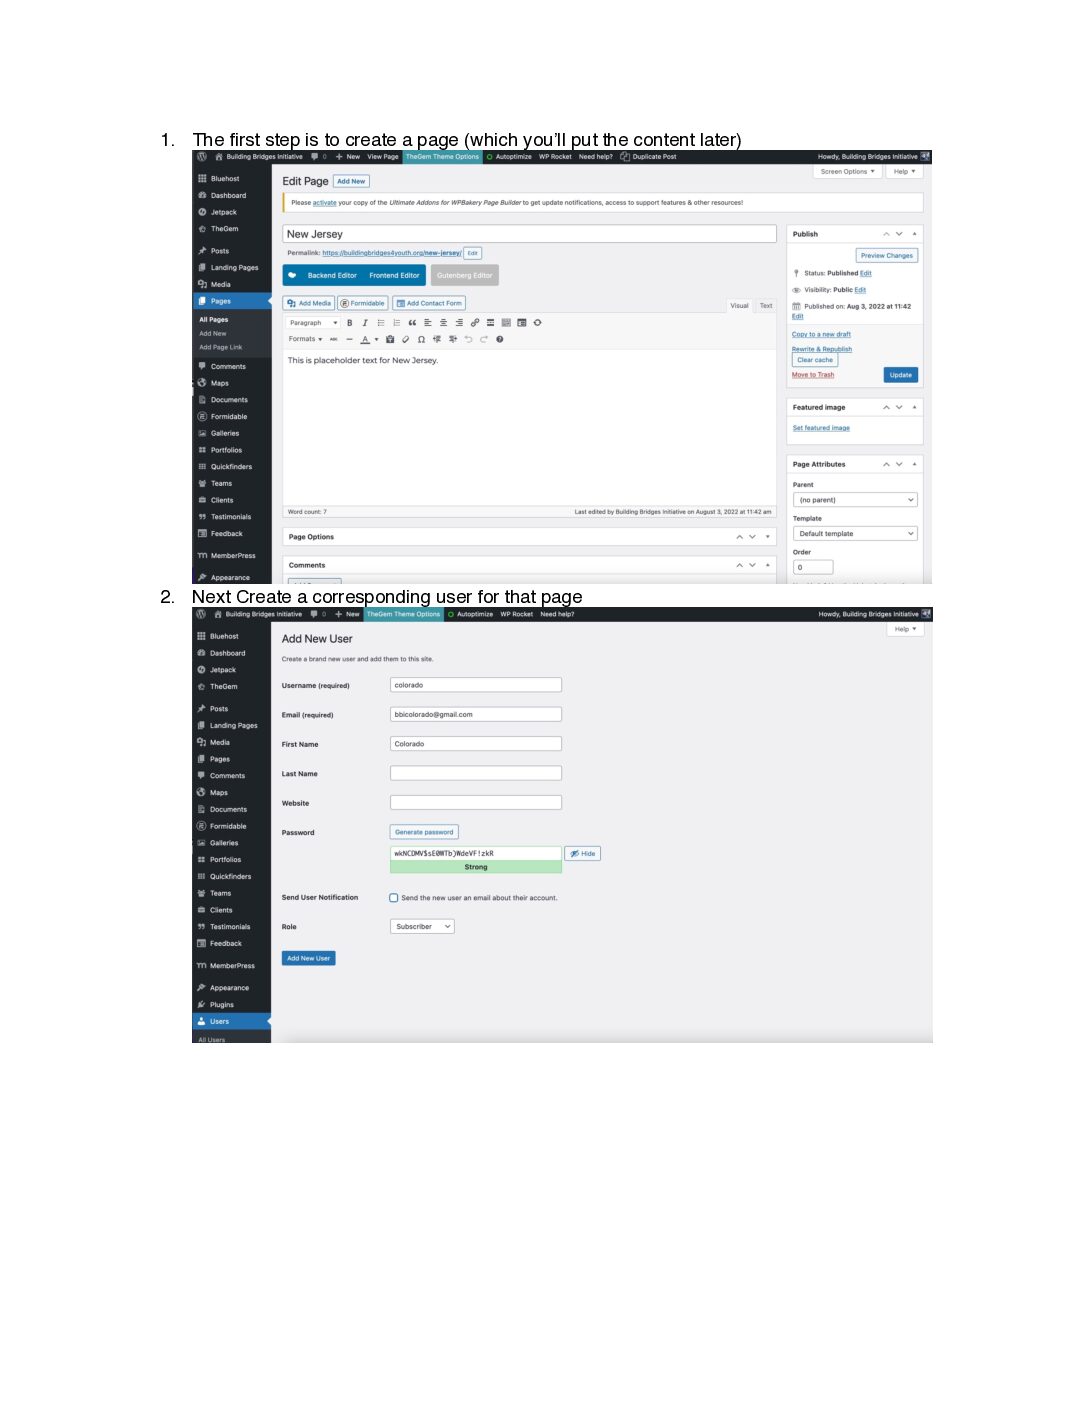This screenshot has width=1088, height=1408.
Task: Open keyboard shortcuts help question-mark icon
Action: pyautogui.click(x=500, y=340)
